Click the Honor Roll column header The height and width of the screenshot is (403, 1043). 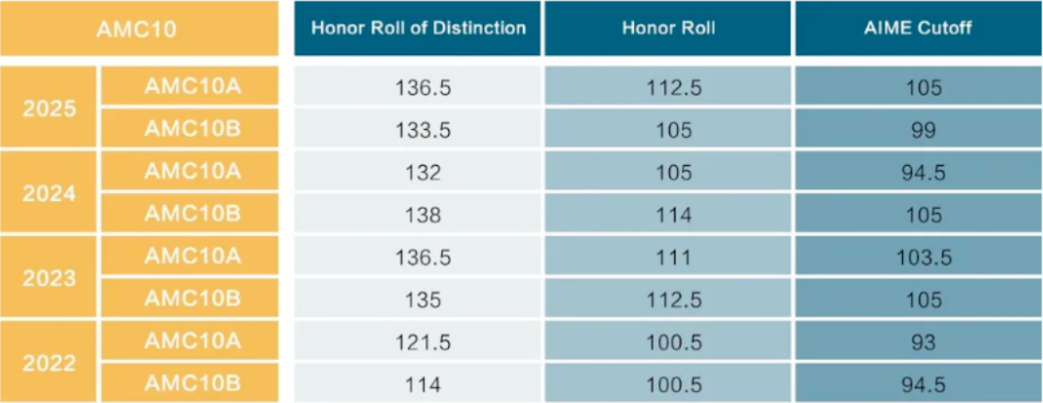click(x=669, y=29)
